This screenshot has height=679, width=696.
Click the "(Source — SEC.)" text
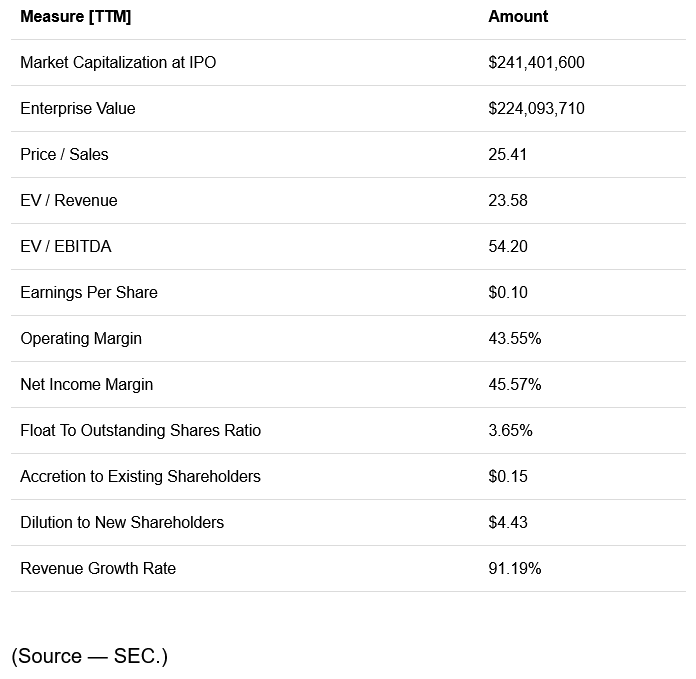(x=90, y=656)
